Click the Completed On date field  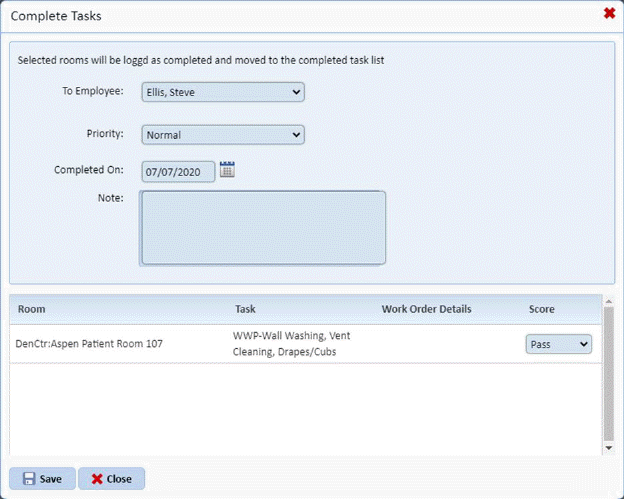coord(177,172)
